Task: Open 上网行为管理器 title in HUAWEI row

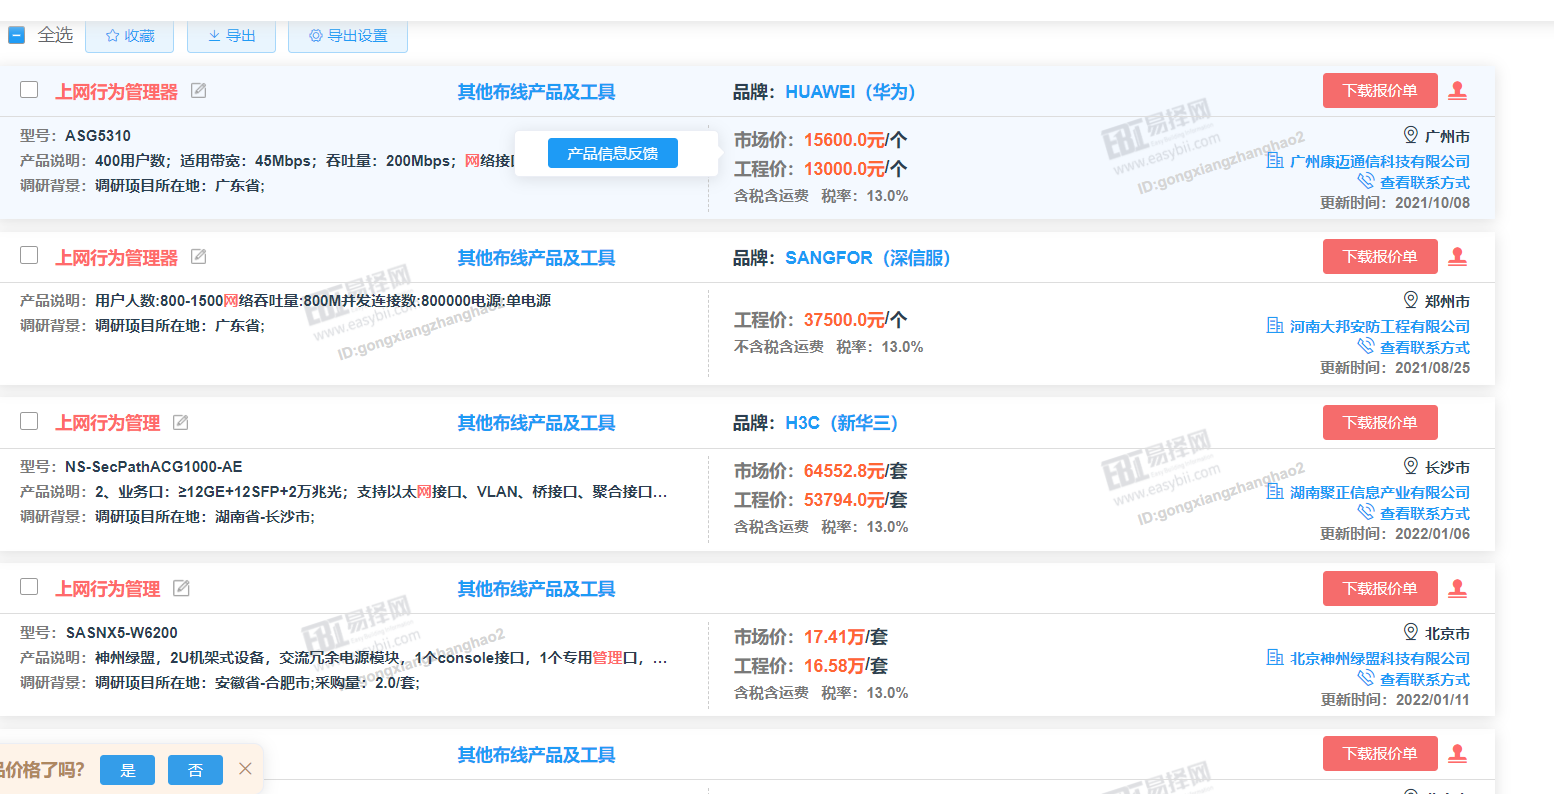Action: [116, 92]
